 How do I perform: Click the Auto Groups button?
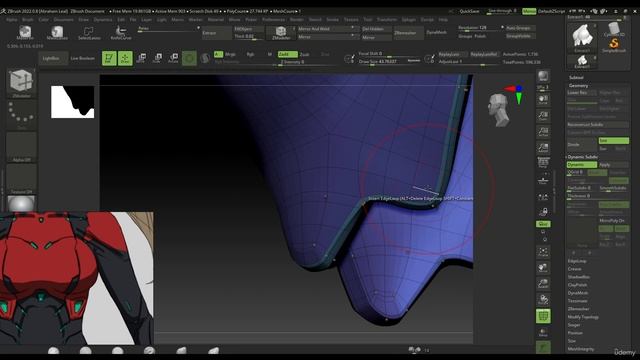(521, 28)
